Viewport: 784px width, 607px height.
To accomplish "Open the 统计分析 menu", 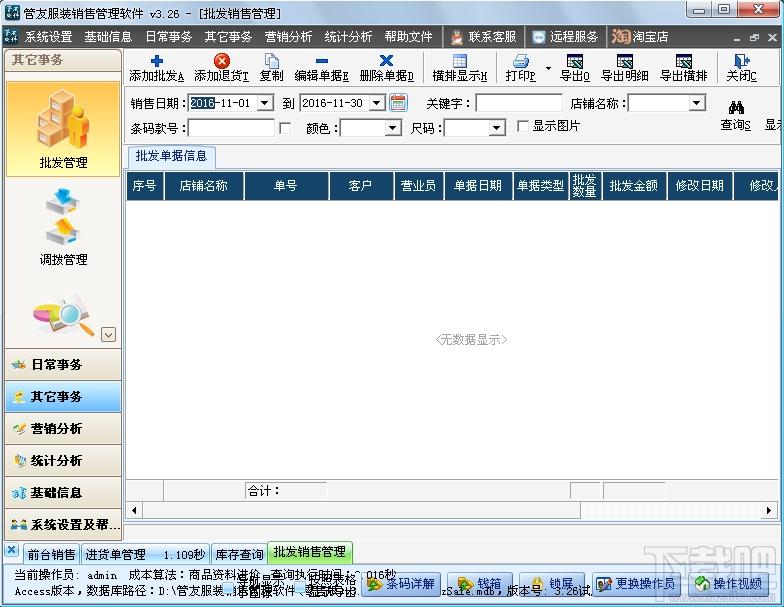I will pyautogui.click(x=348, y=36).
